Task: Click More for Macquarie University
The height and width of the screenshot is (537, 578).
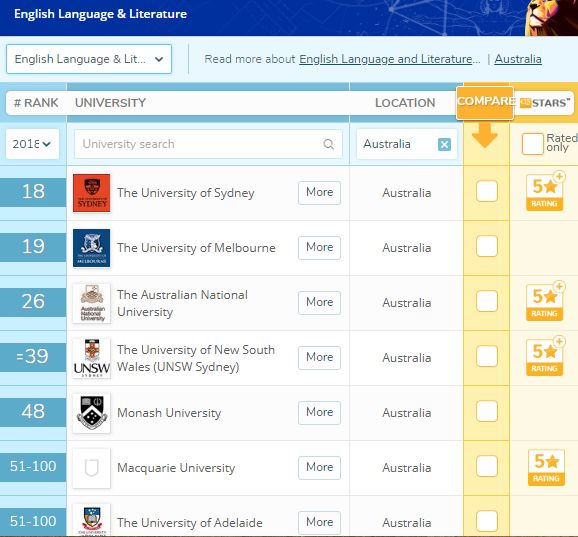Action: click(x=319, y=467)
